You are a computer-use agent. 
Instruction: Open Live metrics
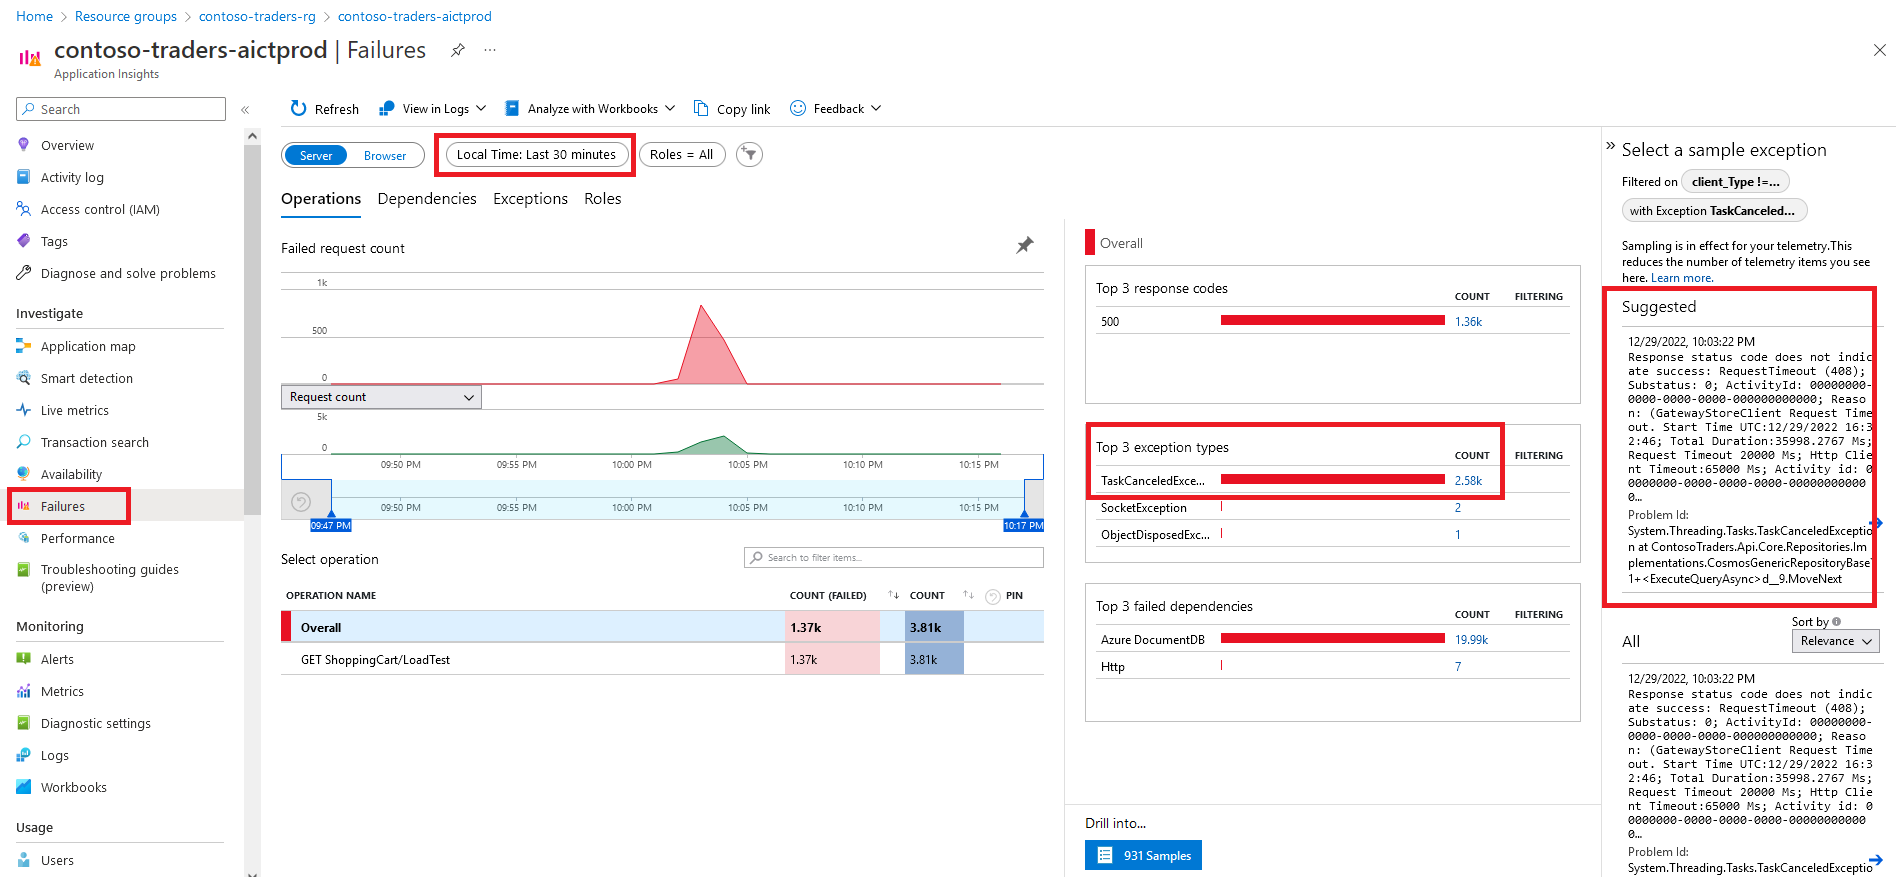(x=75, y=410)
